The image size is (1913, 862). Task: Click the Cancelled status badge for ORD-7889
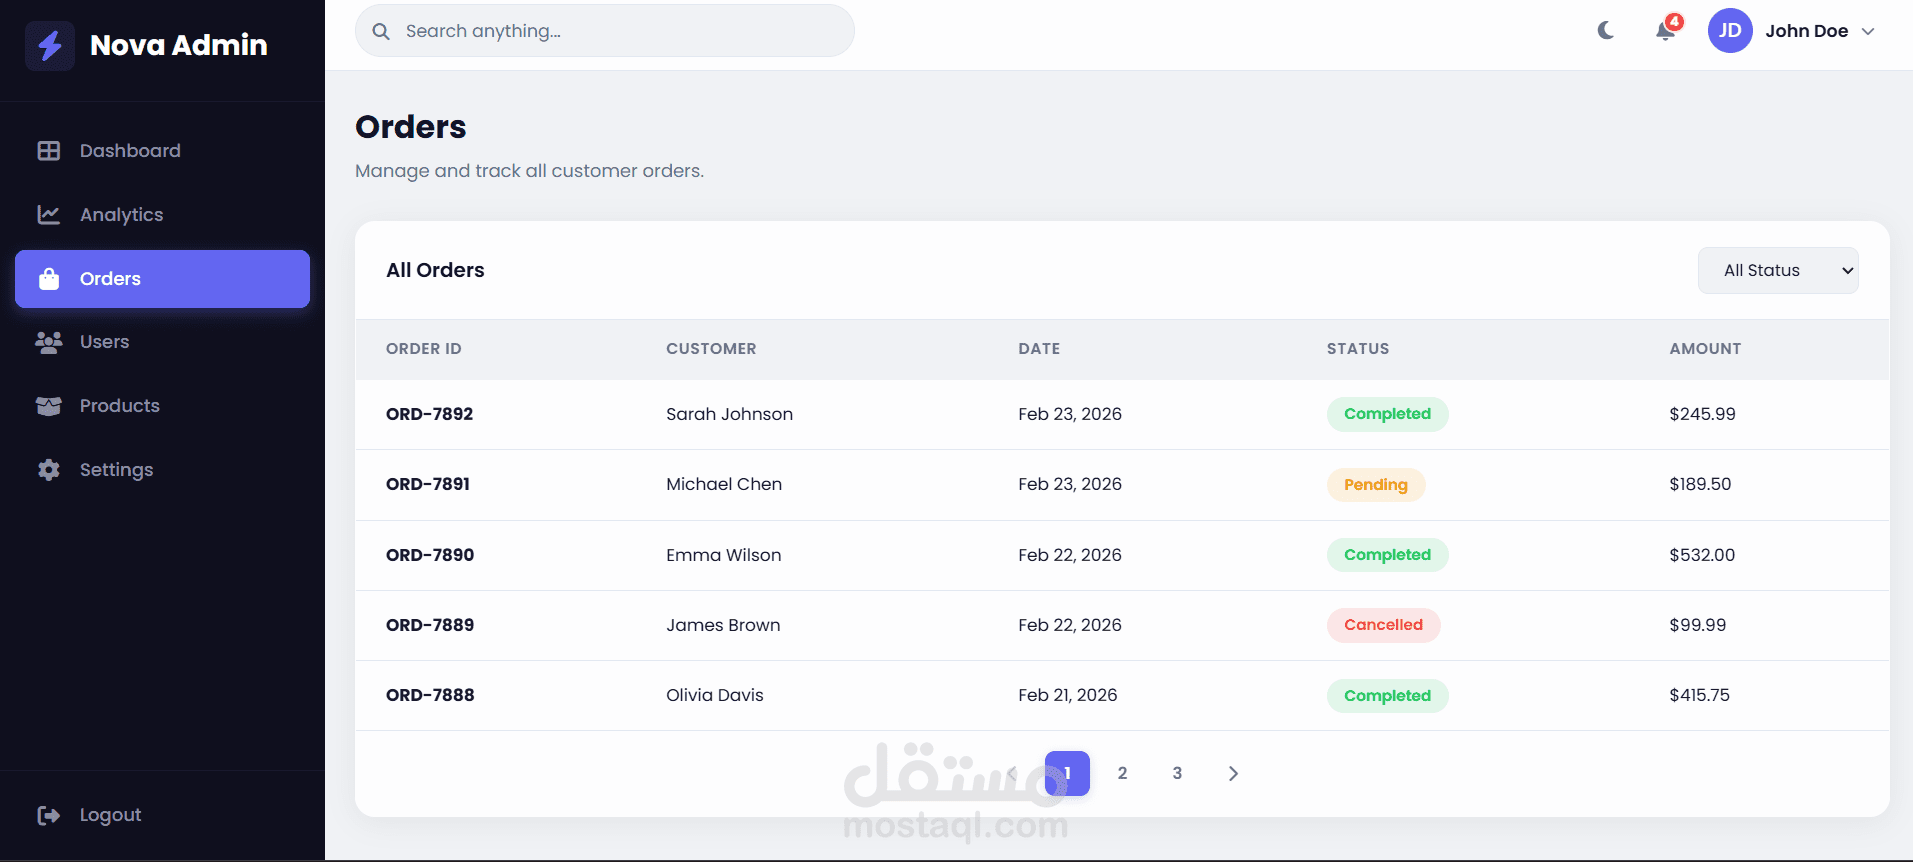1383,625
